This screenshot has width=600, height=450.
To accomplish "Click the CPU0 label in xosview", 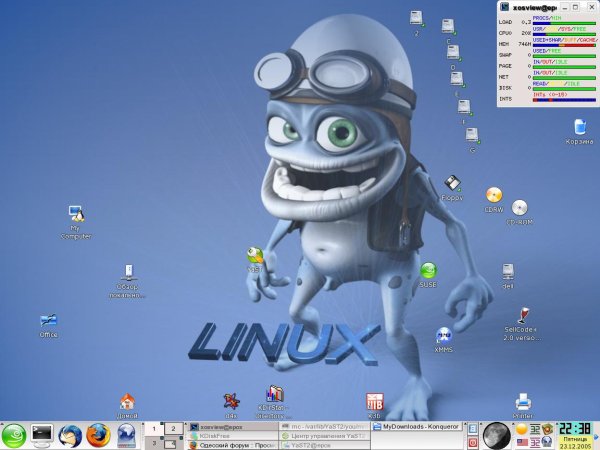I will click(x=505, y=33).
